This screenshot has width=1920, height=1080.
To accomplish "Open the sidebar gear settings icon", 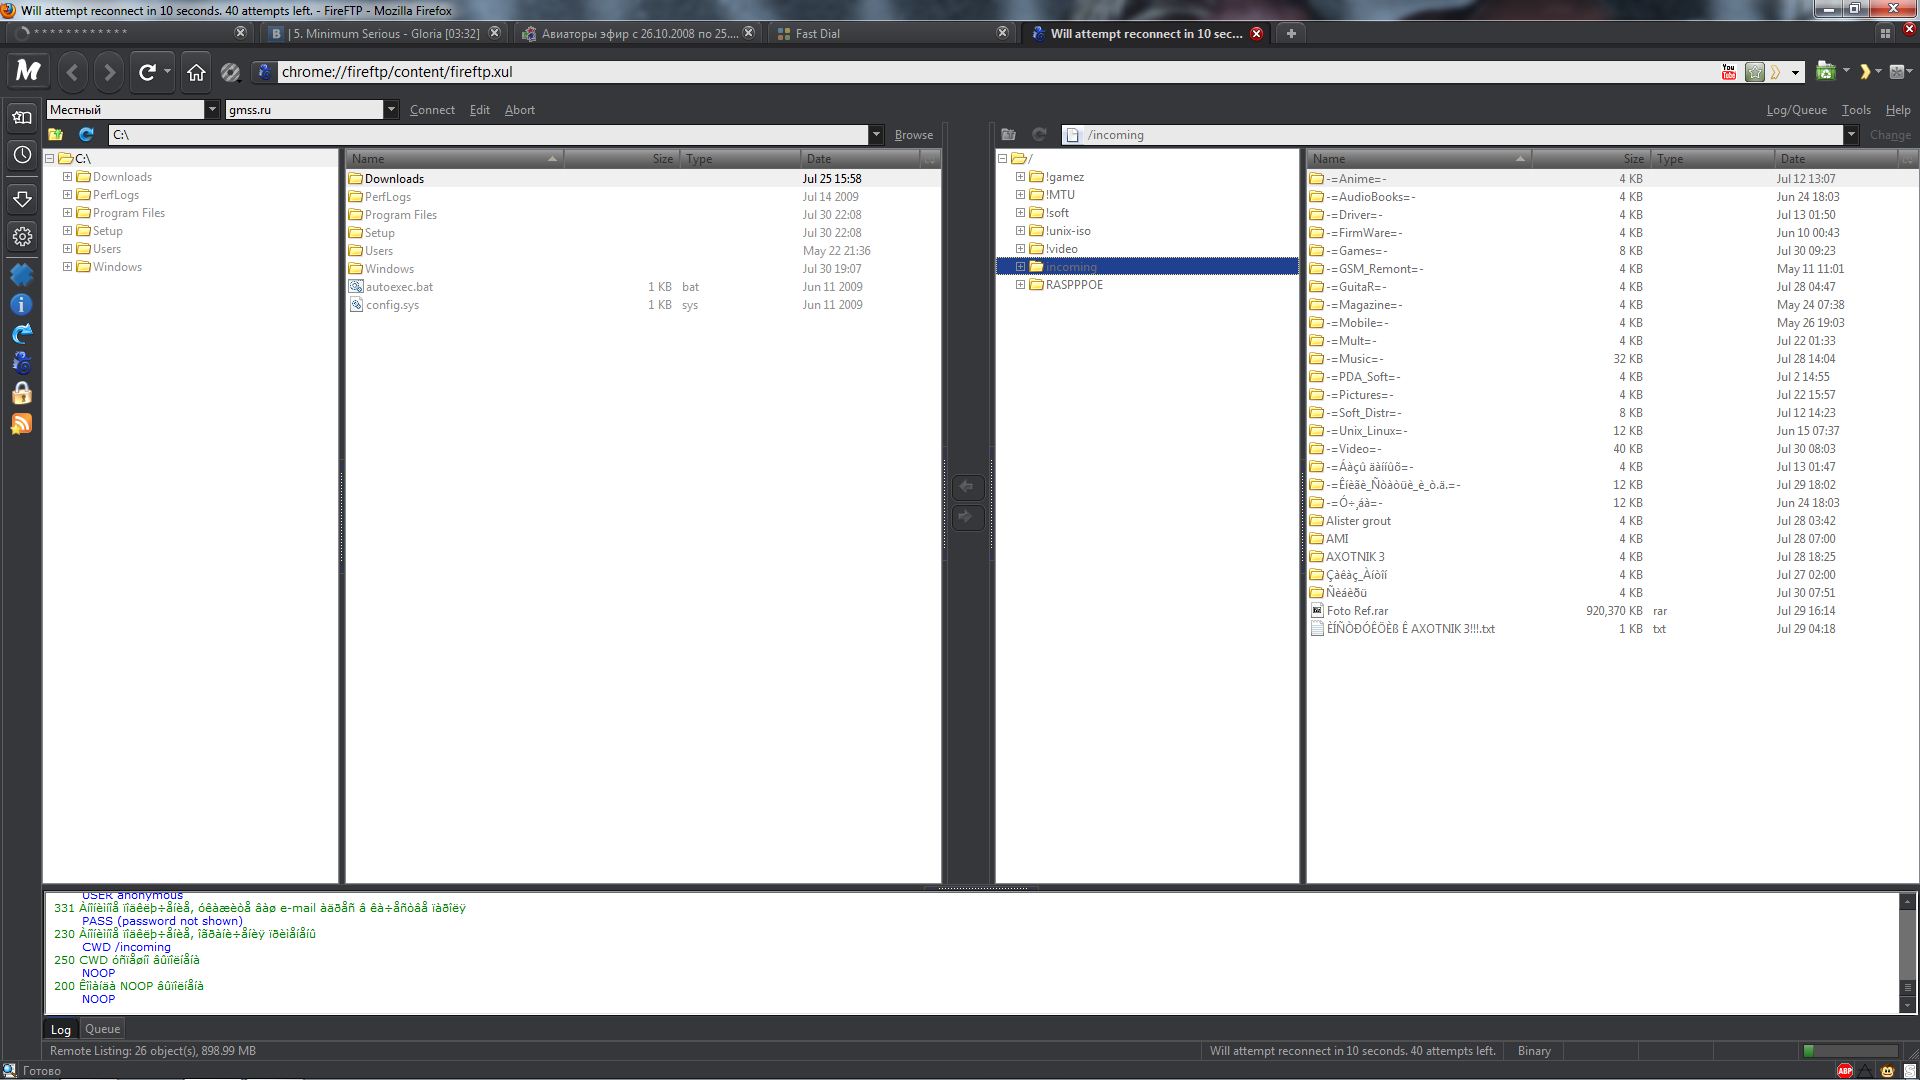I will [x=22, y=237].
